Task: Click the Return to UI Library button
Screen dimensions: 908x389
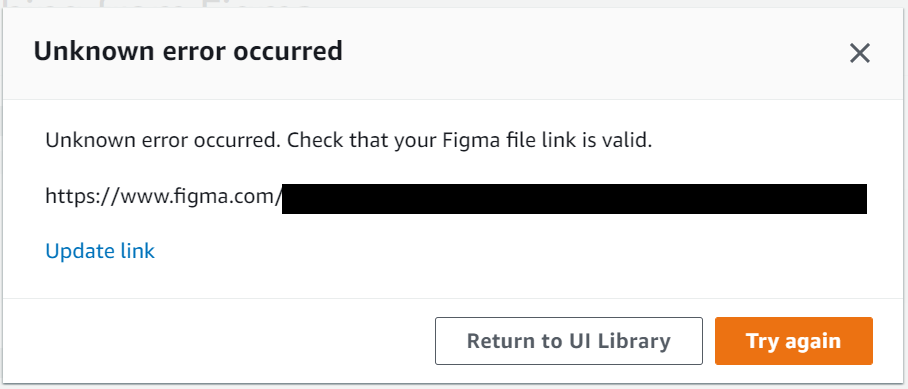Action: (x=569, y=341)
